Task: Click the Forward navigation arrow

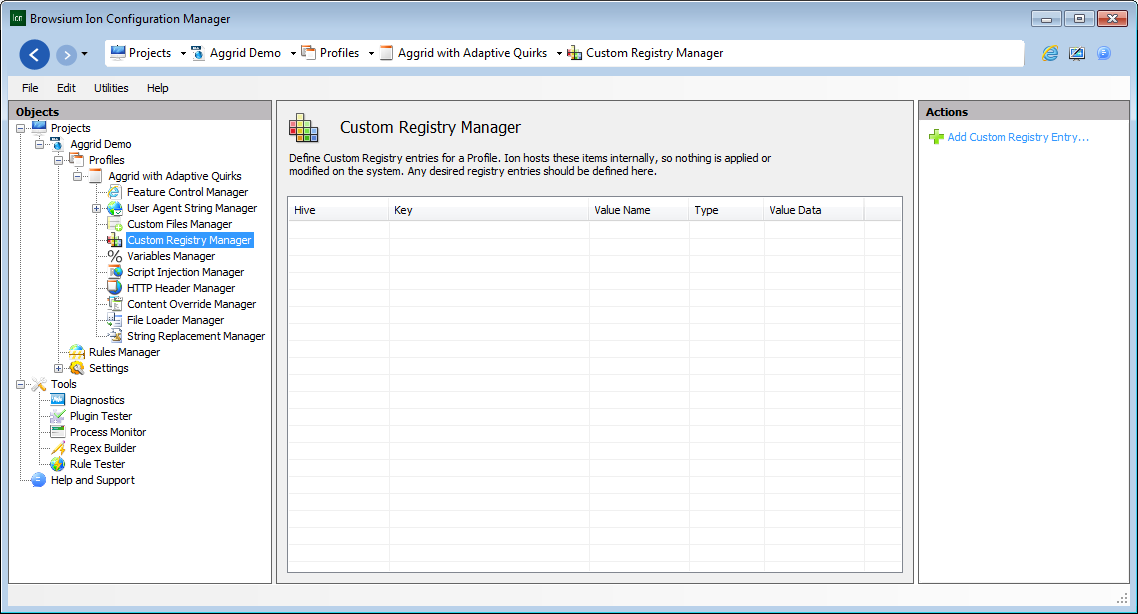Action: click(66, 54)
